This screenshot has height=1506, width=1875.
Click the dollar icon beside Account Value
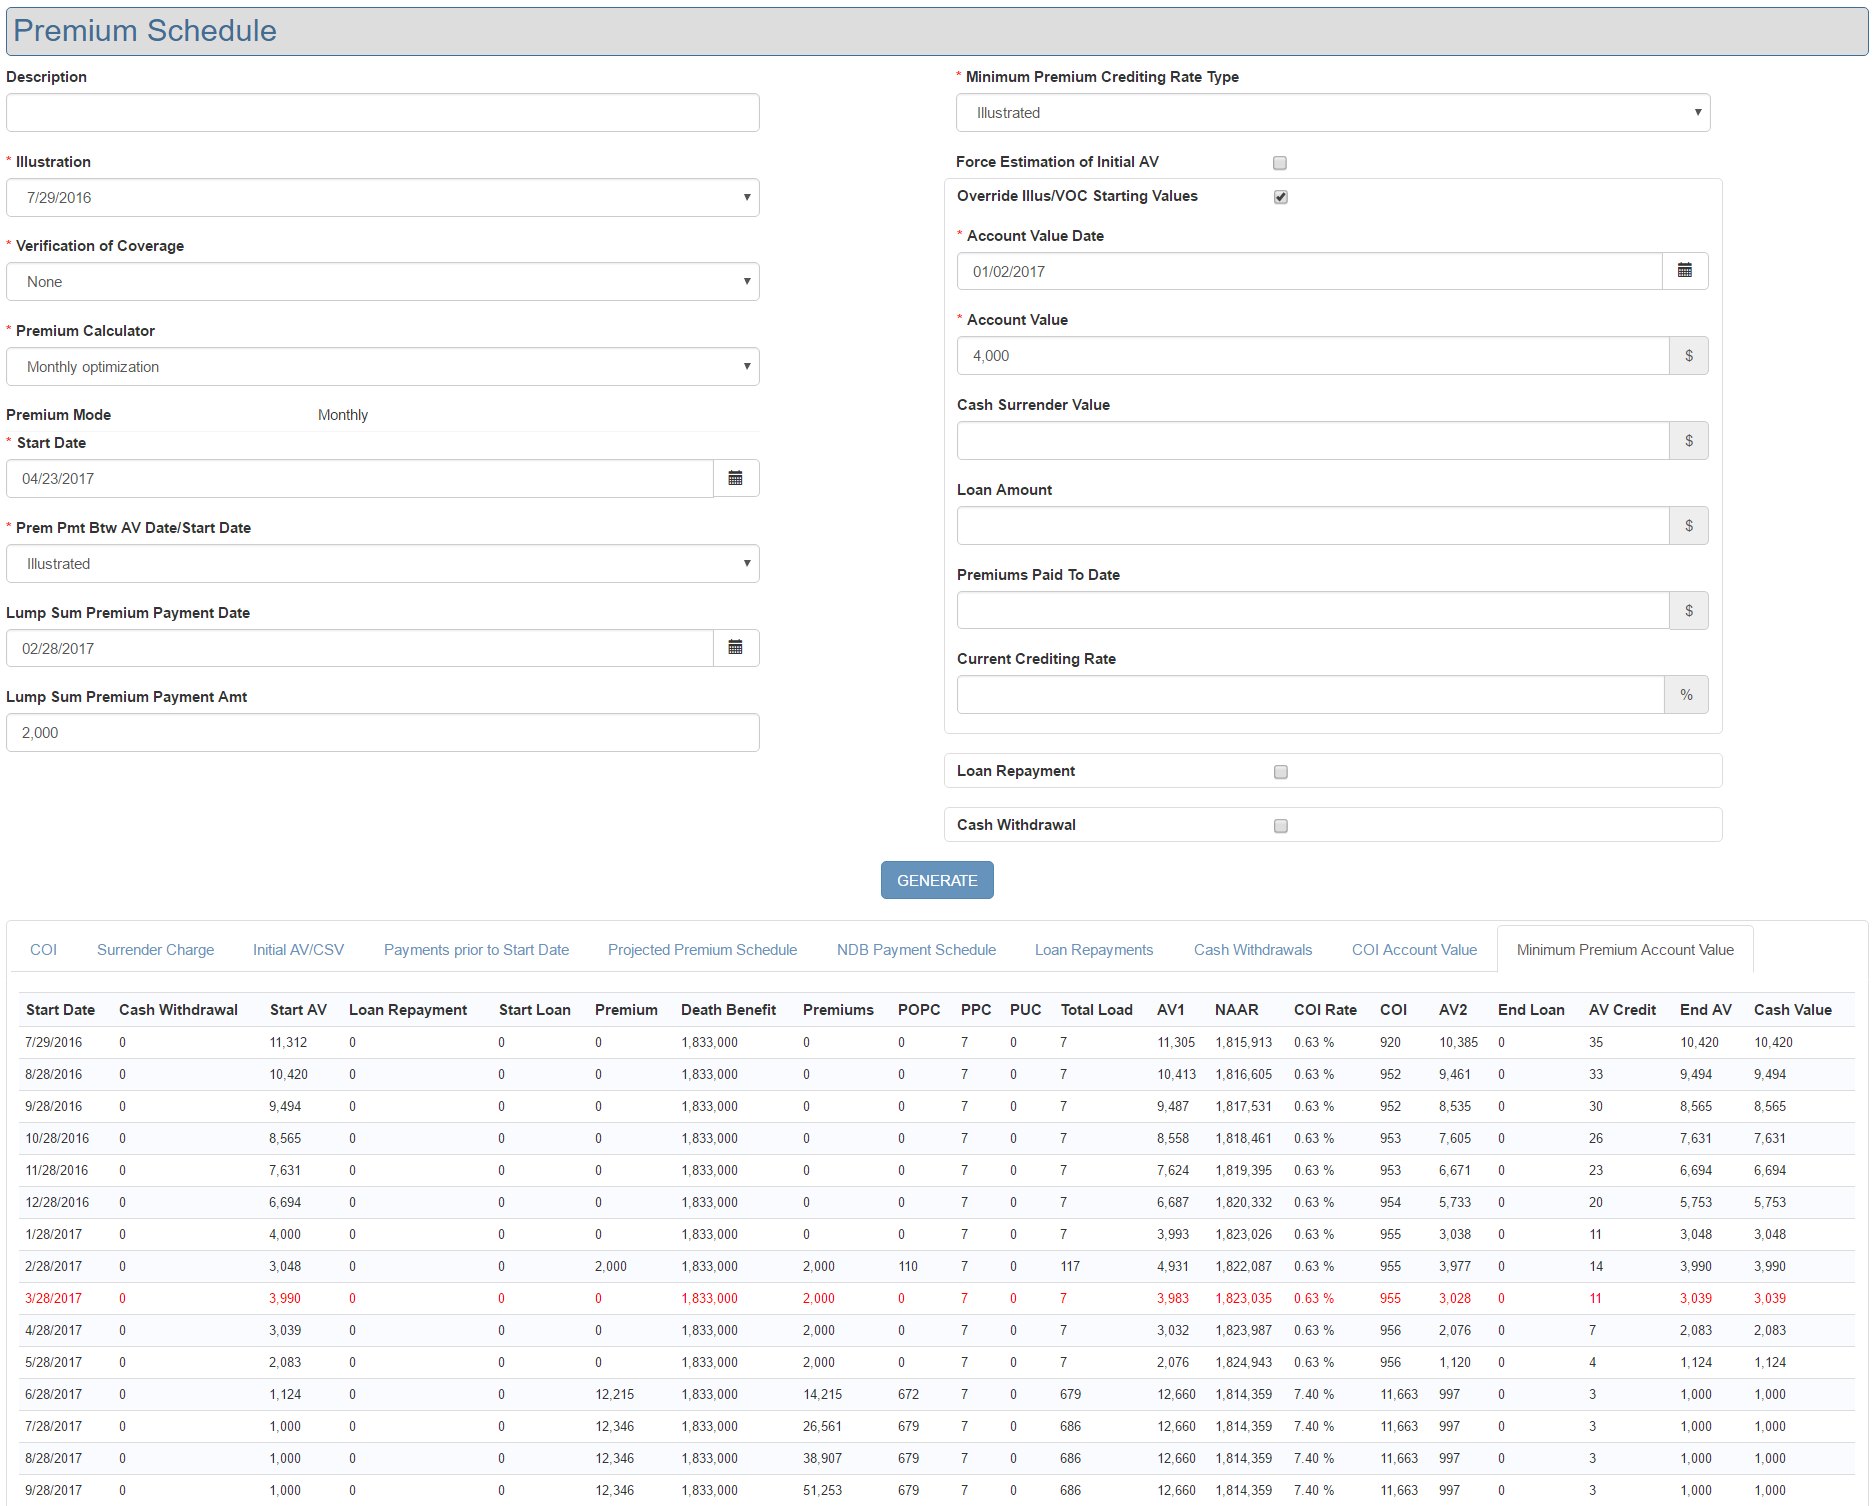point(1688,356)
